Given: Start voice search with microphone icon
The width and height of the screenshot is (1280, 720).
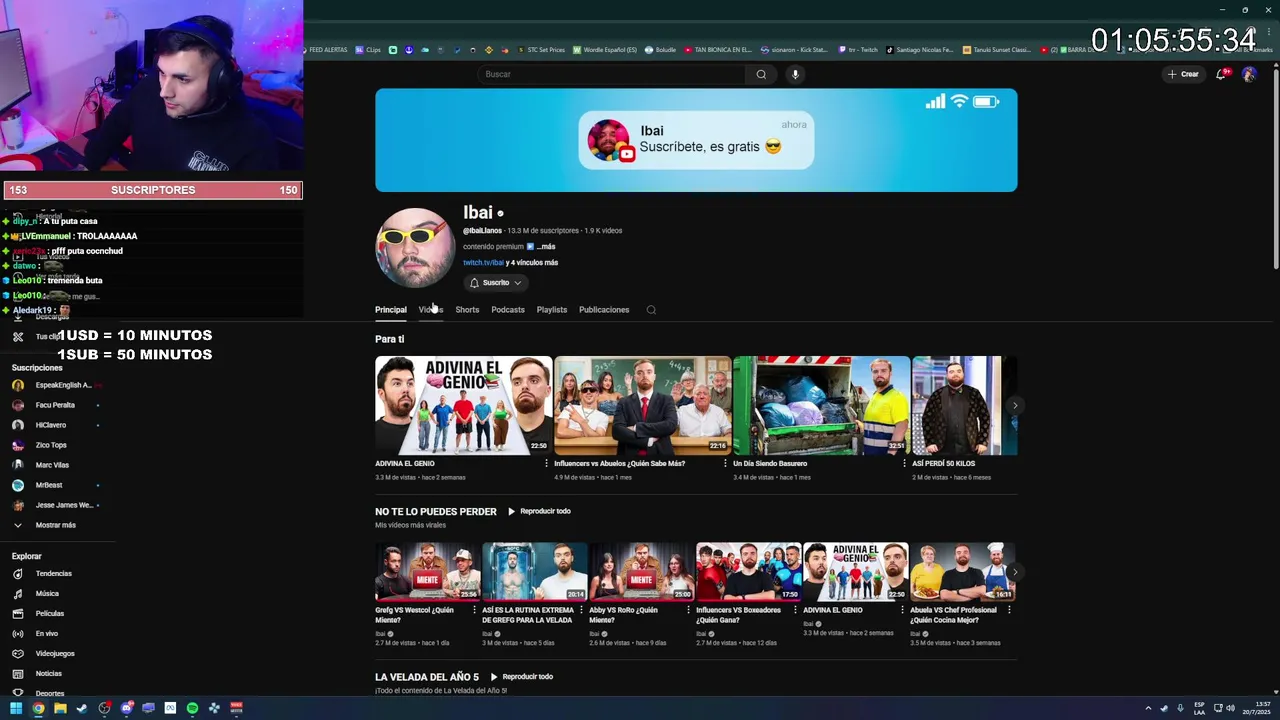Looking at the screenshot, I should (x=795, y=74).
